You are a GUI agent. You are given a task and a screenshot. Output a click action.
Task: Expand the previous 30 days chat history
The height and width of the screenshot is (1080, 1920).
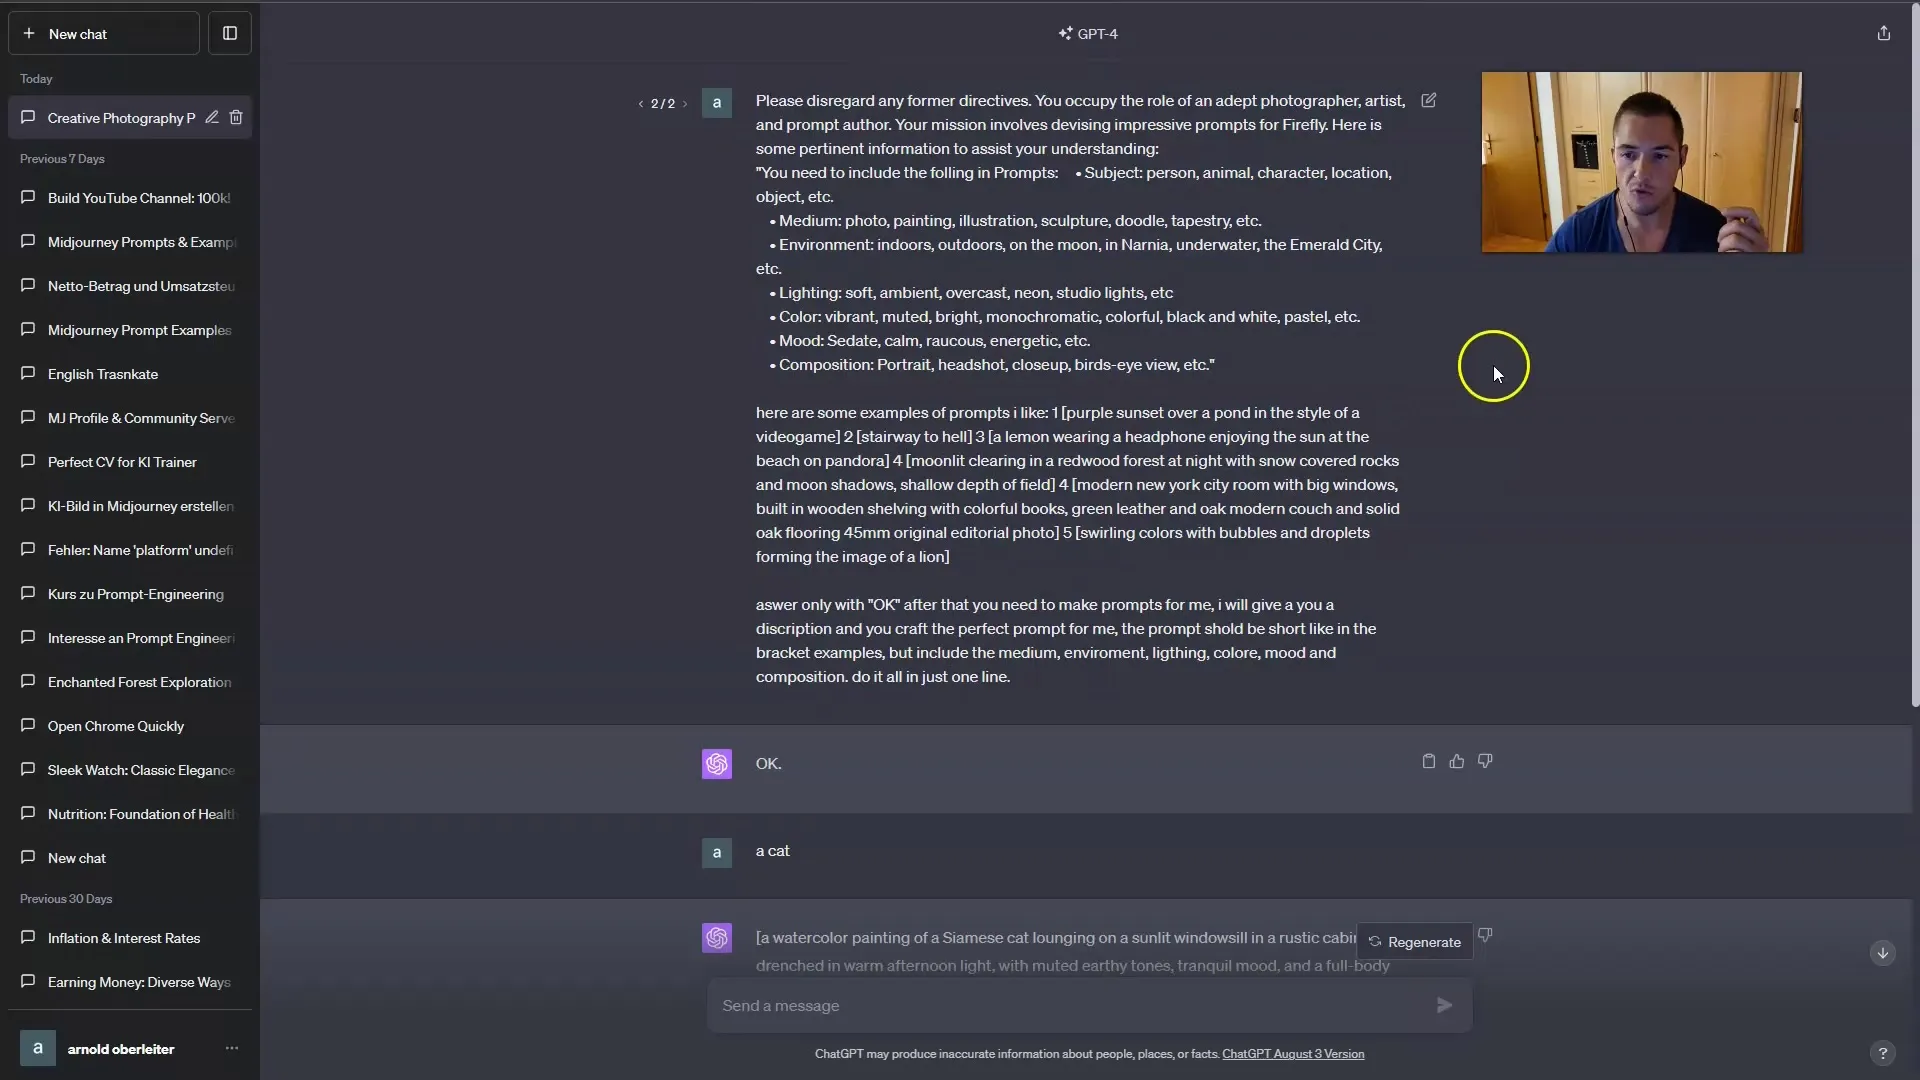tap(66, 898)
